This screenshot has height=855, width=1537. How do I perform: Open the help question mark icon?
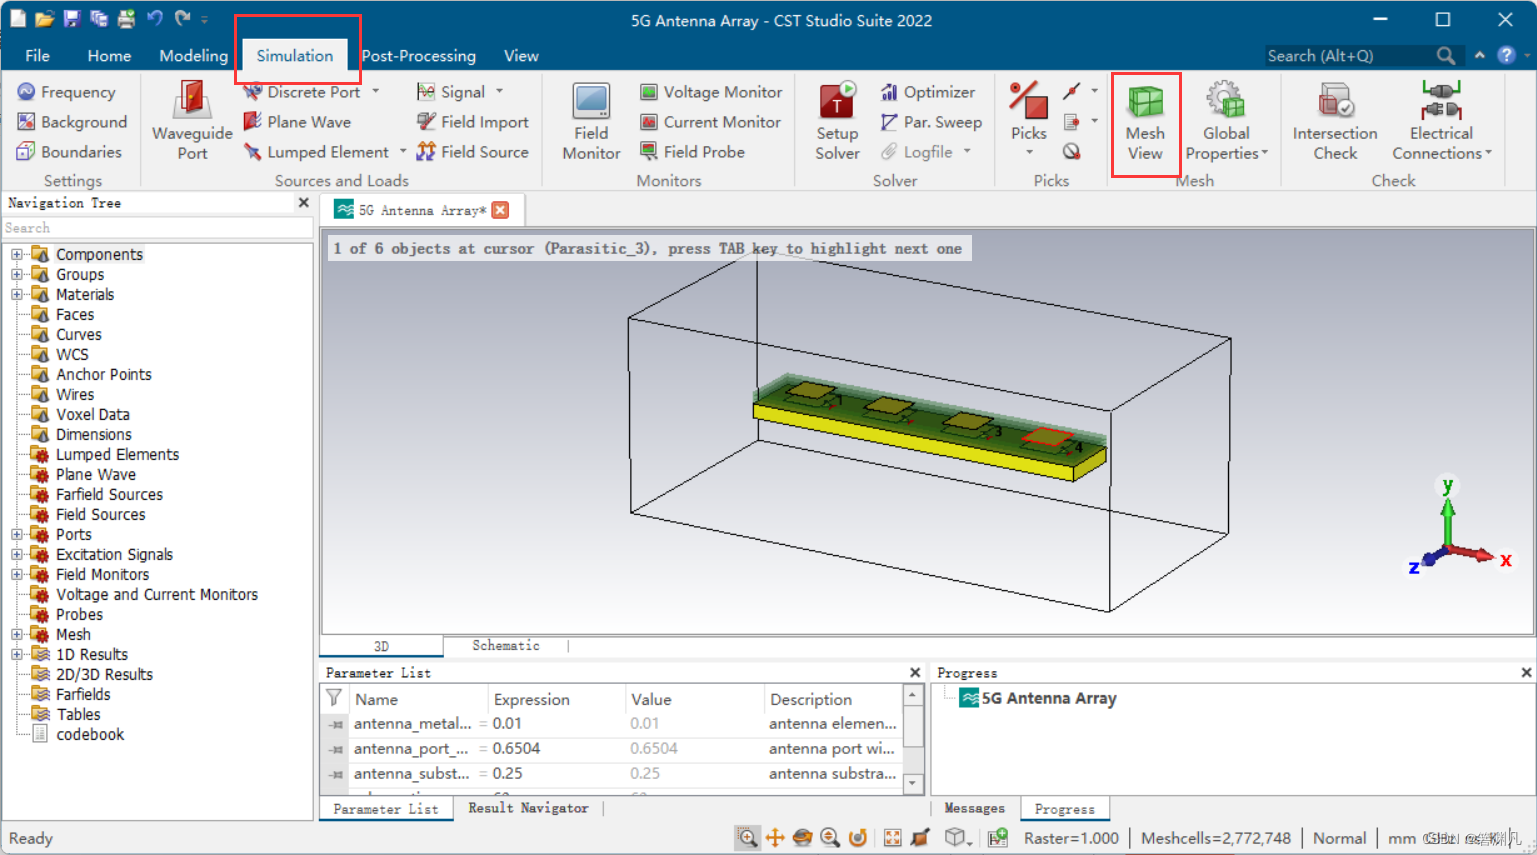click(1506, 55)
